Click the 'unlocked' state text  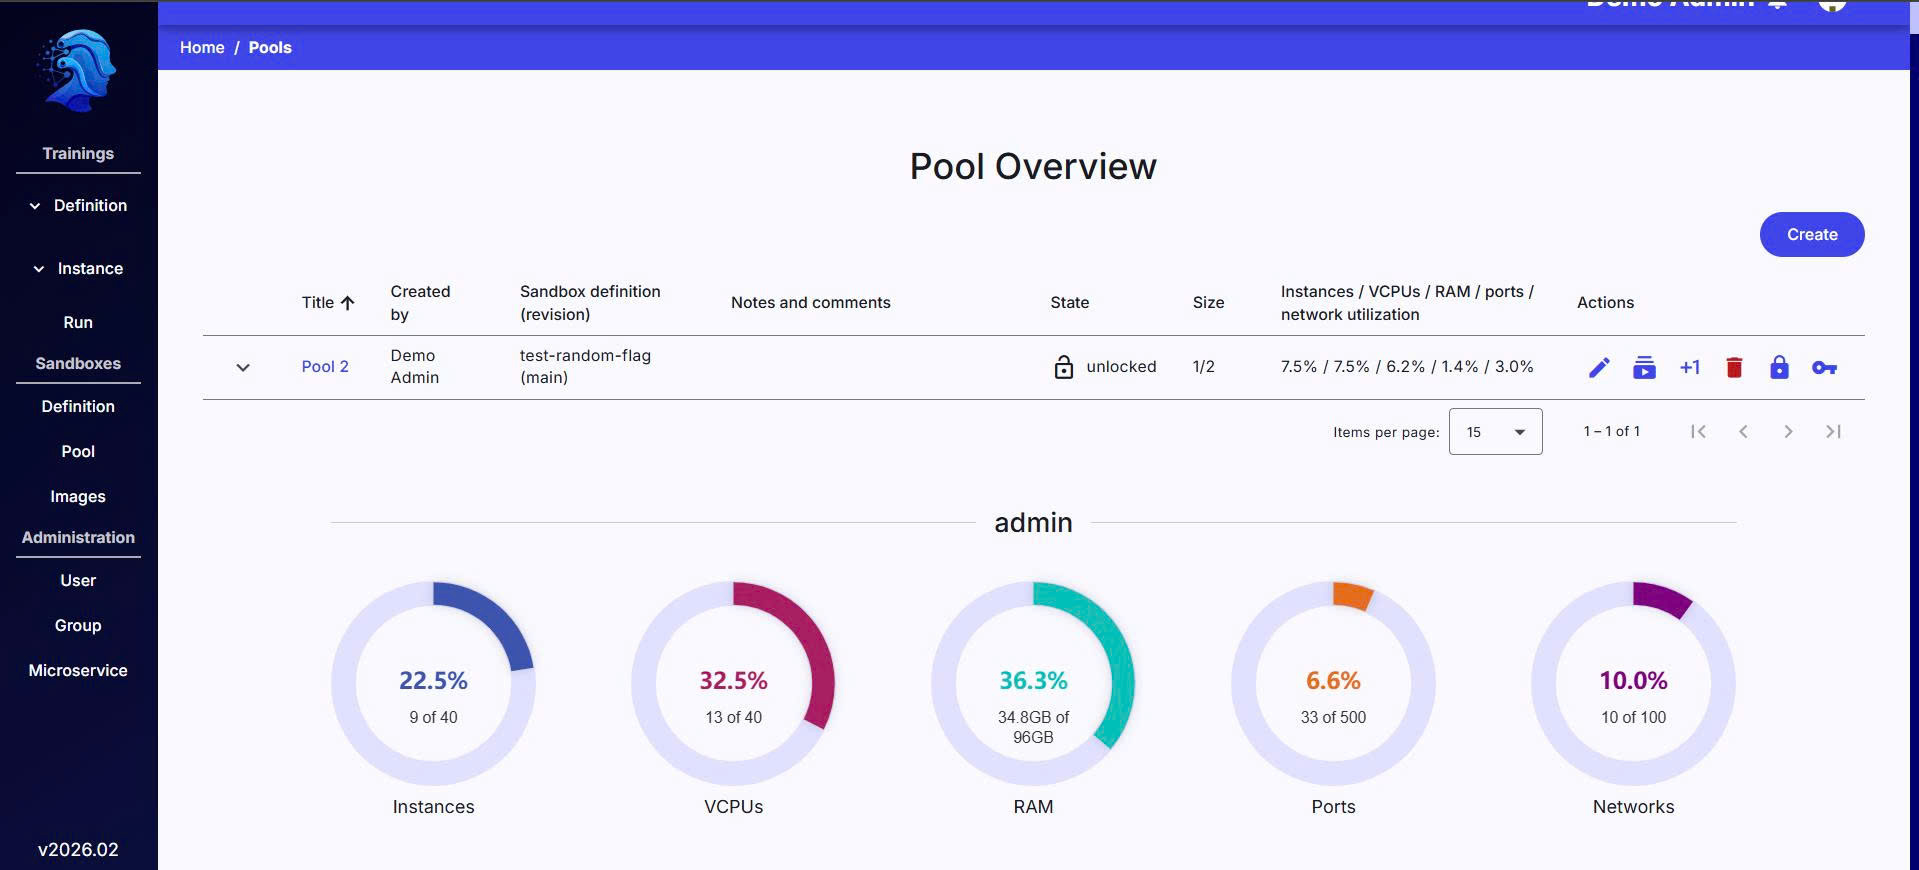(1121, 367)
